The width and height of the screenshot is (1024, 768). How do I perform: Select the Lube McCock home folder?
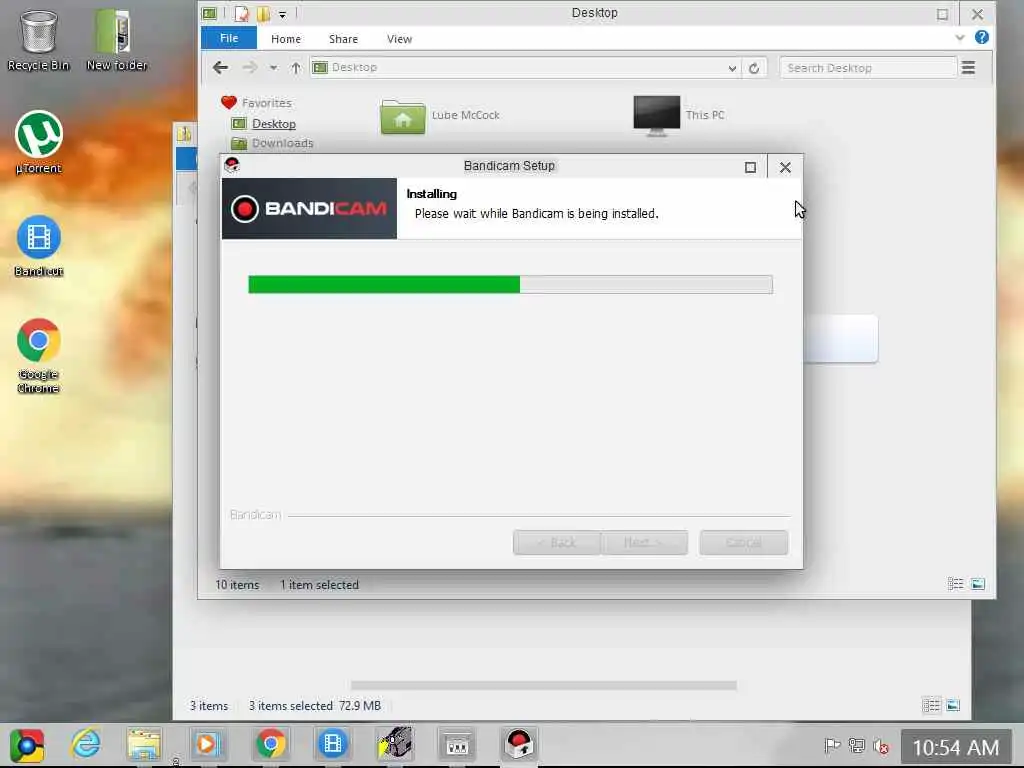[x=441, y=116]
